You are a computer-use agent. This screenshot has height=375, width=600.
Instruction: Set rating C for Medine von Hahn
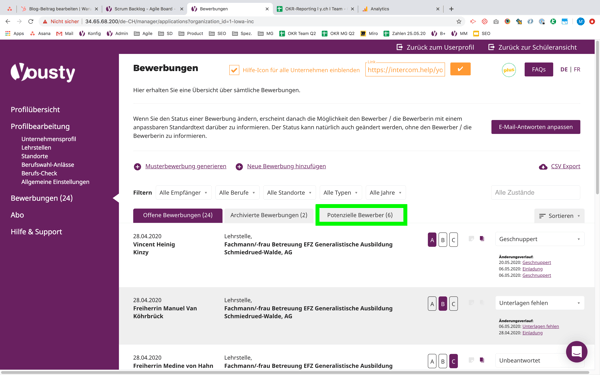tap(453, 361)
